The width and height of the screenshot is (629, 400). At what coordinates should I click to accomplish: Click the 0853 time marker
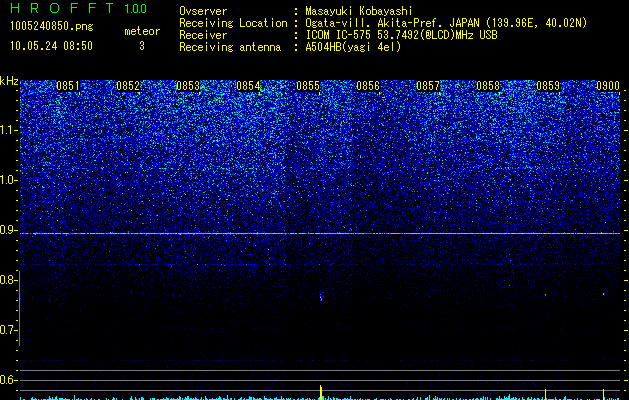point(188,86)
